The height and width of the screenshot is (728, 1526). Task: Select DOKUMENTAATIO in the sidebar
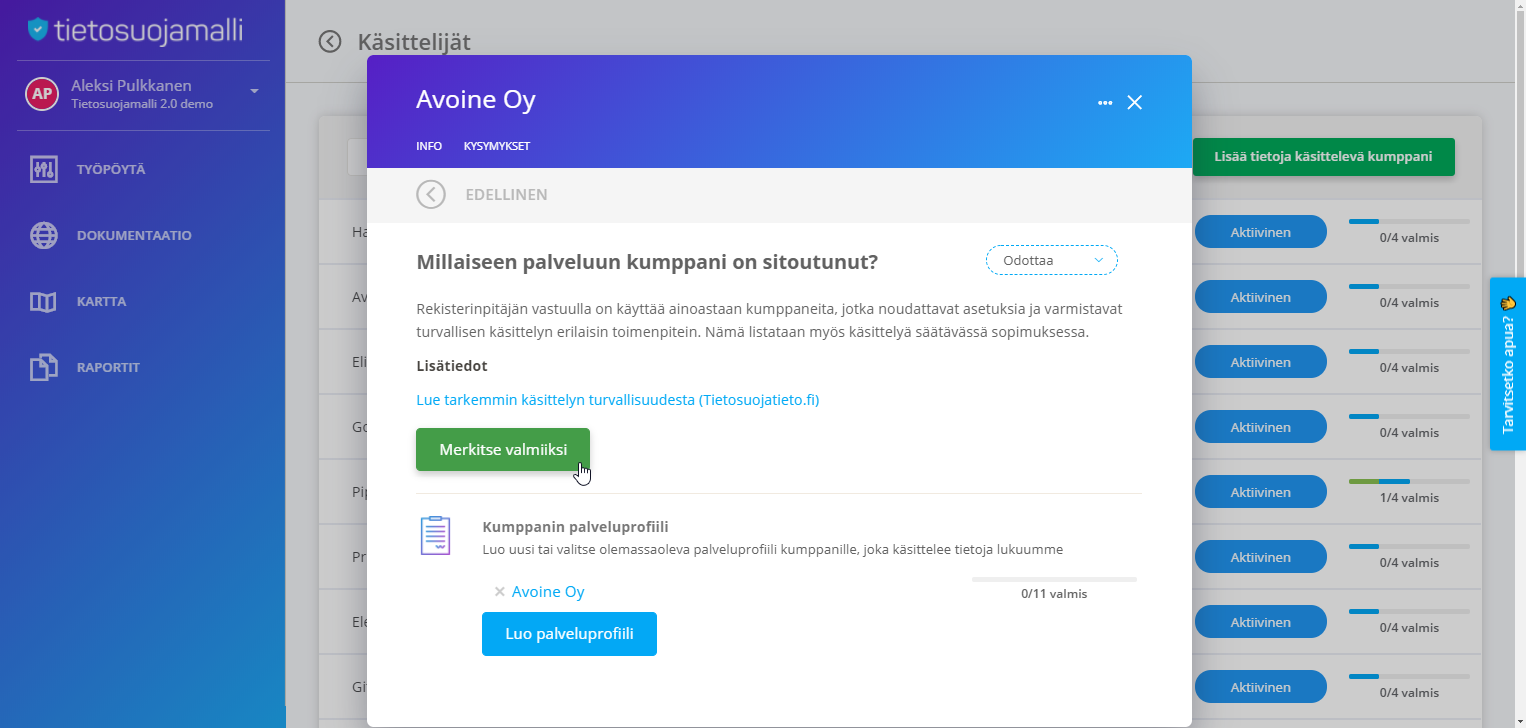[134, 235]
